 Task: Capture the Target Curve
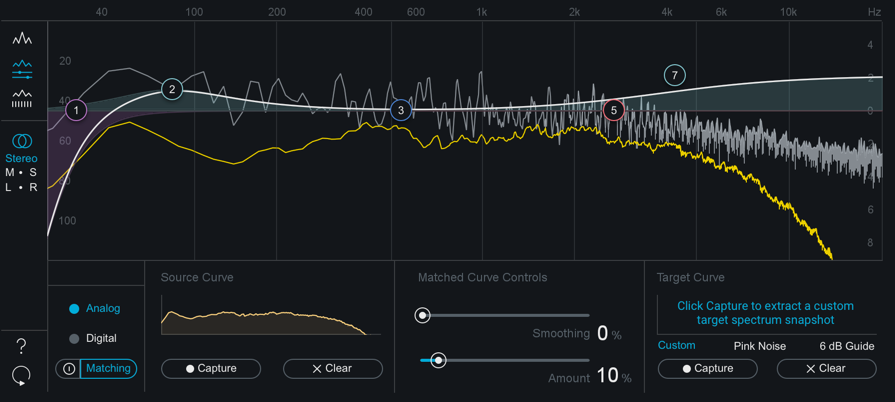(708, 369)
